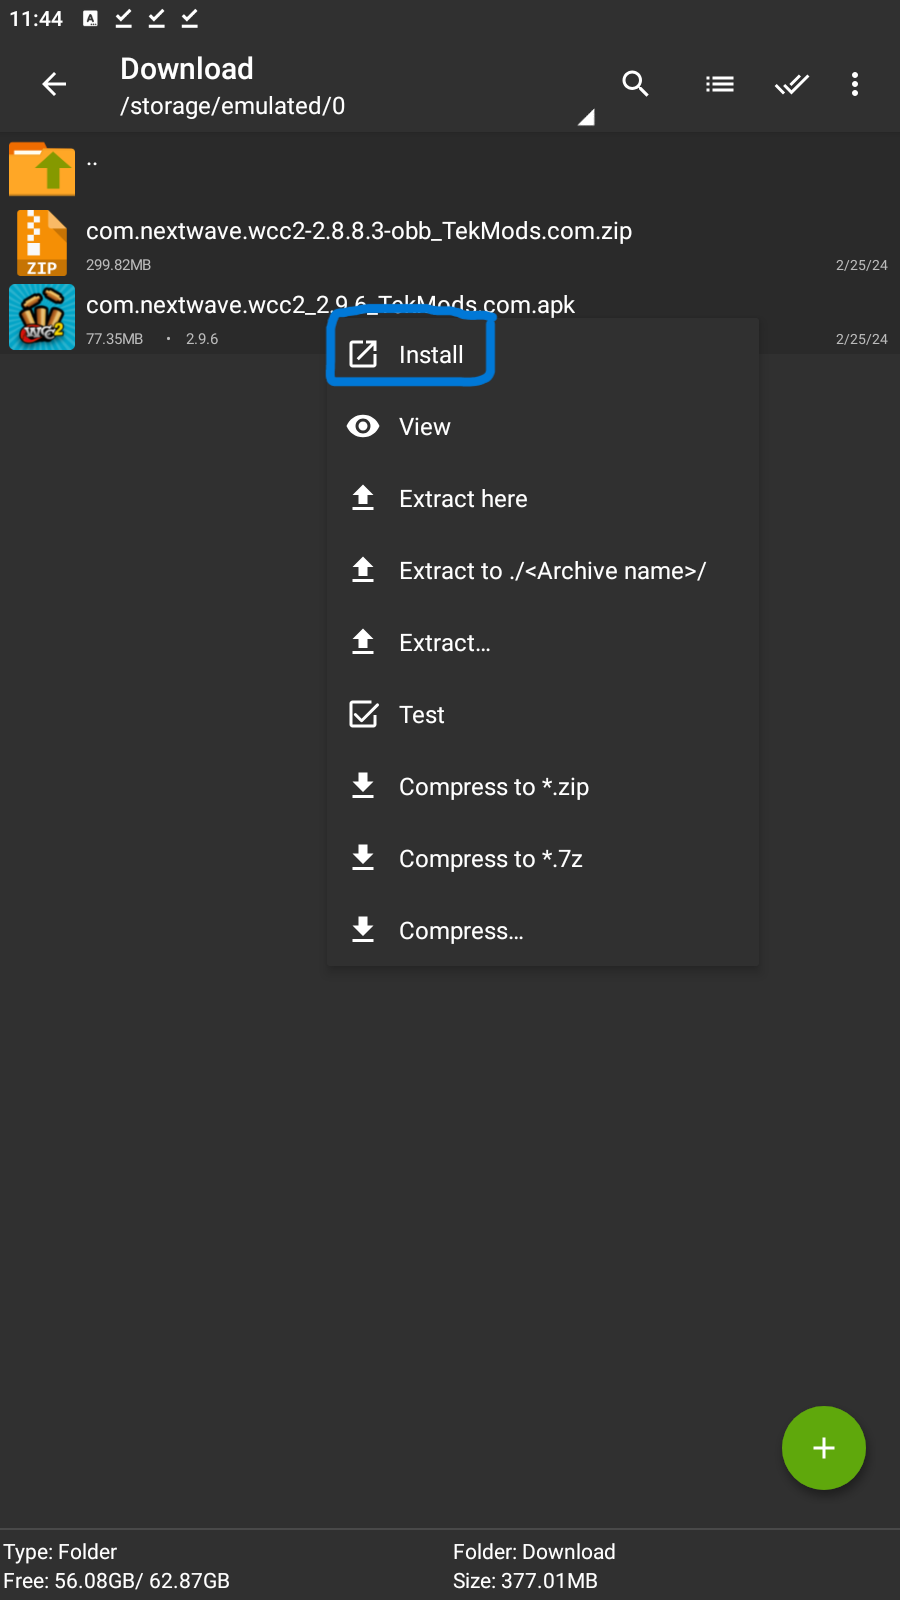
Task: Choose Compress to *.7z option
Action: click(x=490, y=858)
